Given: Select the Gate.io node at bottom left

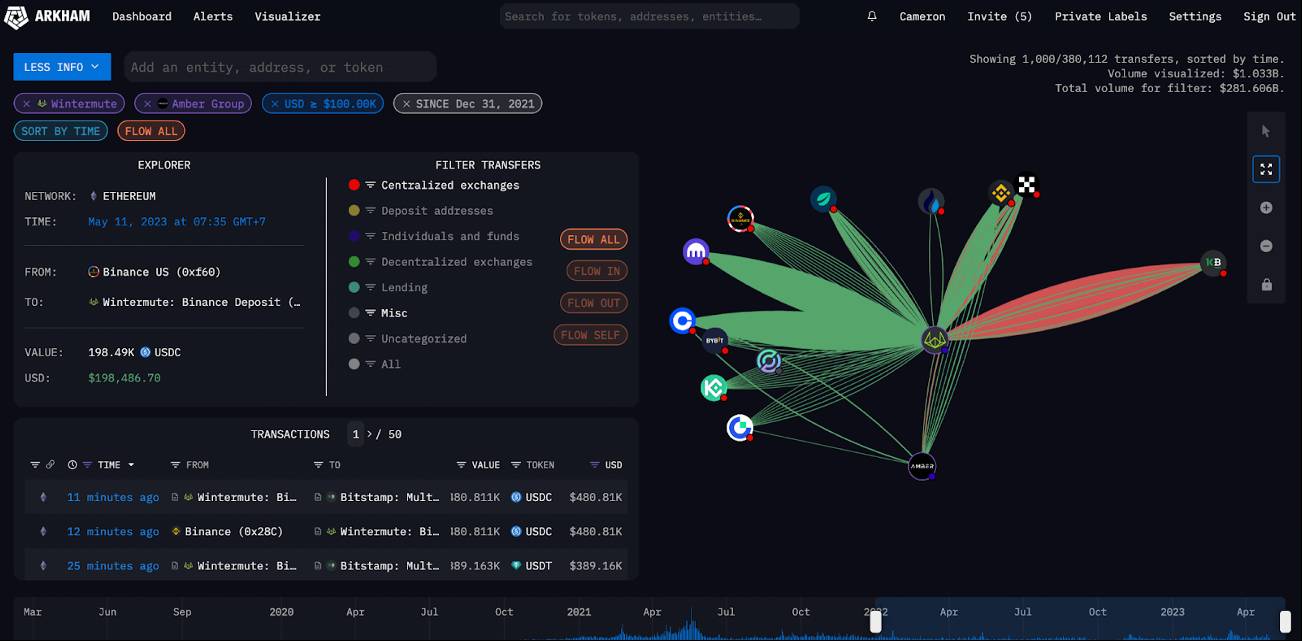Looking at the screenshot, I should click(740, 428).
